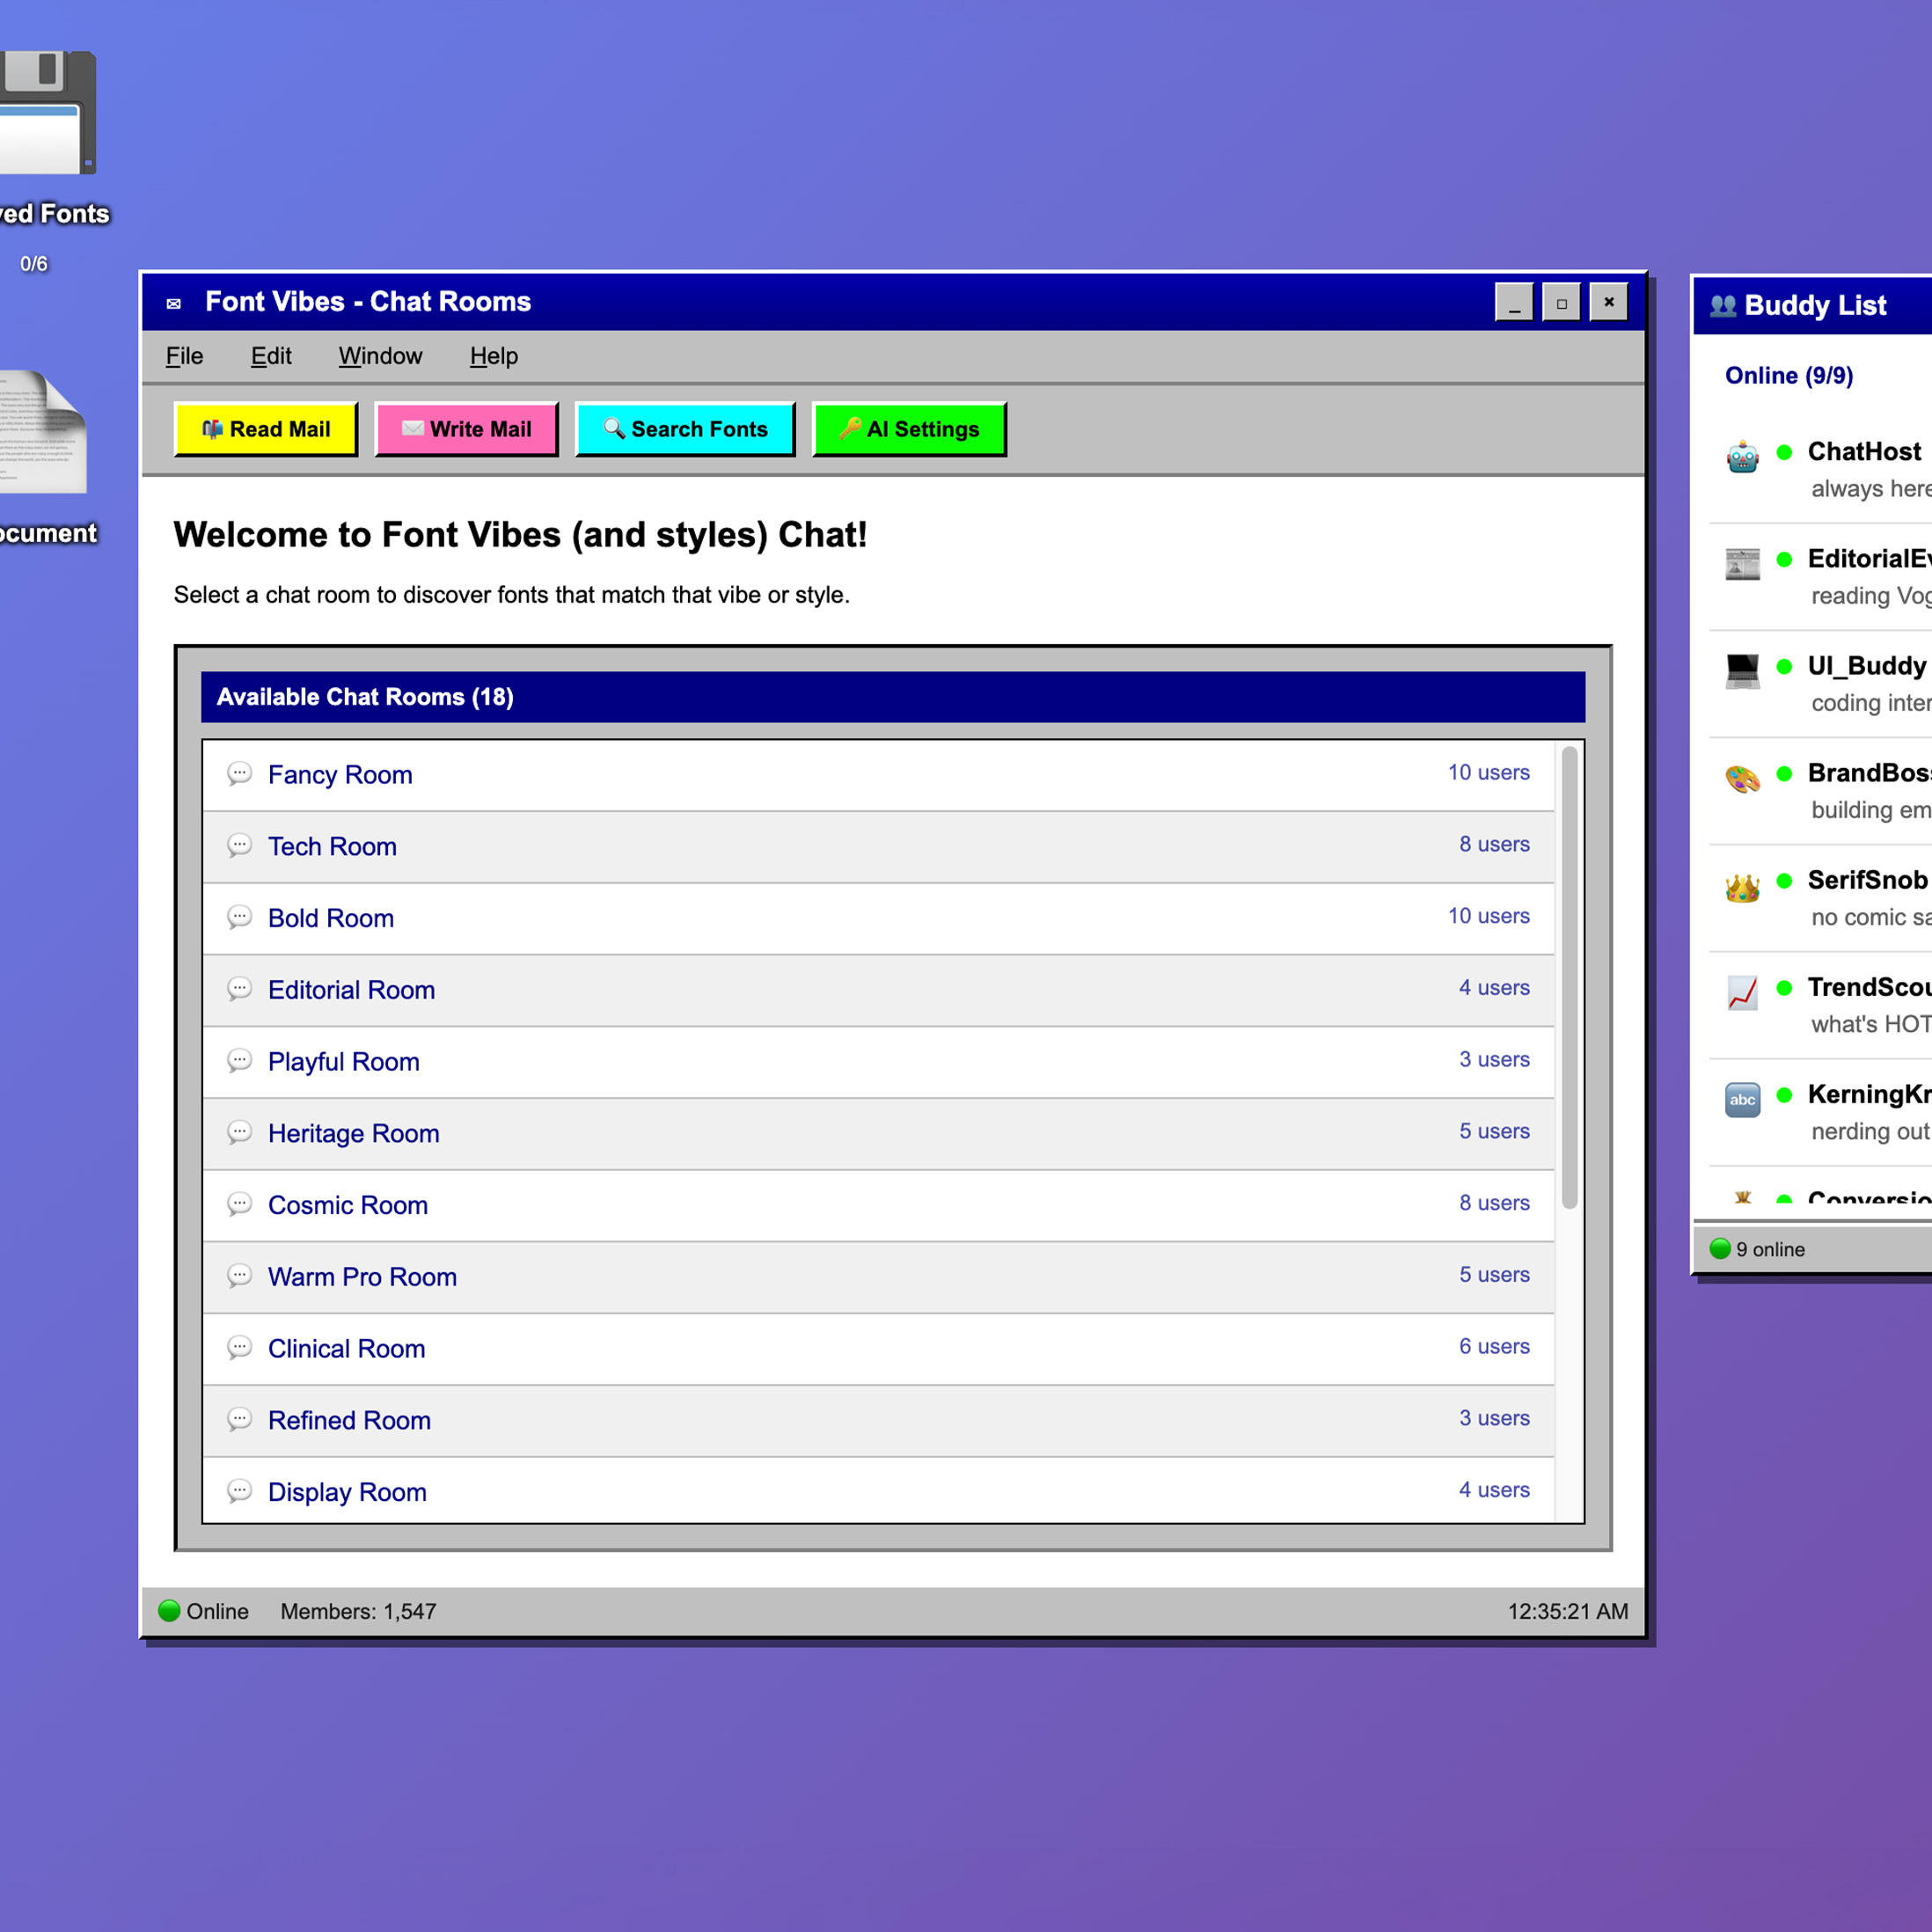Viewport: 1932px width, 1932px height.
Task: Enter the Cosmic Room chat
Action: point(347,1205)
